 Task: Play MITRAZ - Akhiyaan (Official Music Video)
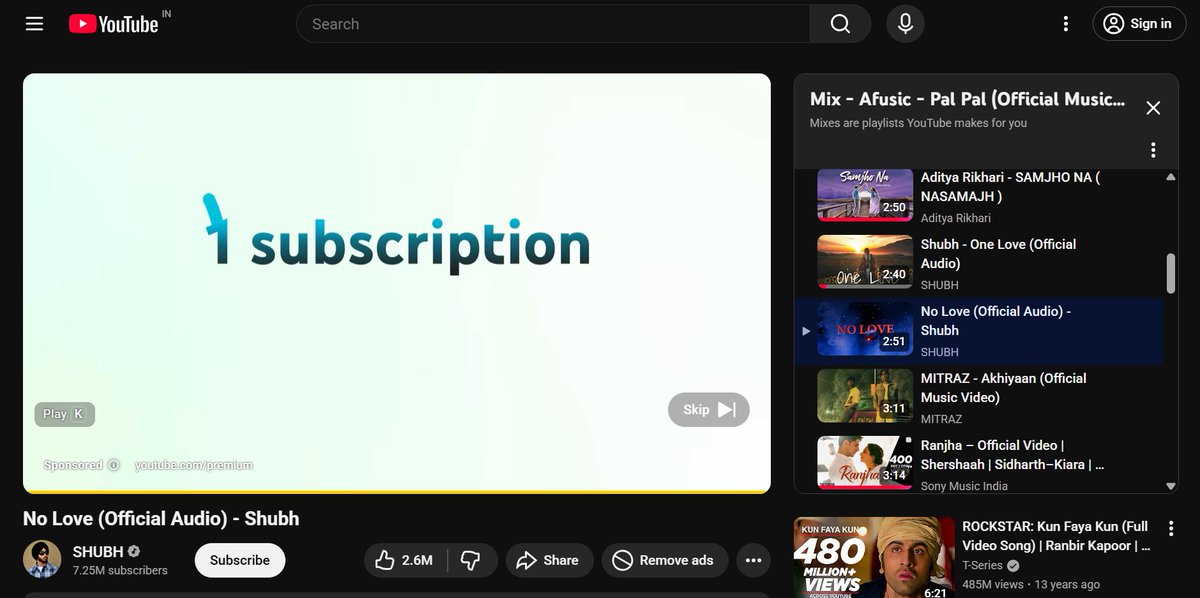click(1003, 388)
